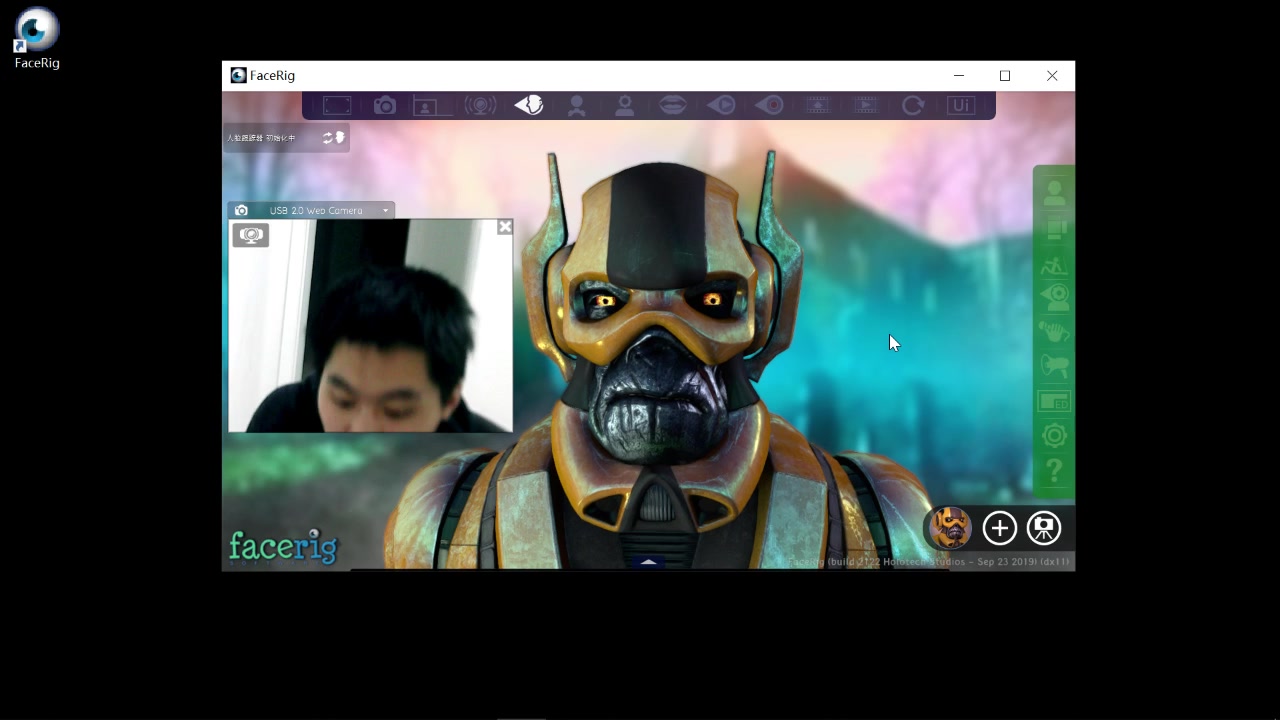Image resolution: width=1280 pixels, height=720 pixels.
Task: Click the camera on tripod button
Action: click(x=1044, y=528)
